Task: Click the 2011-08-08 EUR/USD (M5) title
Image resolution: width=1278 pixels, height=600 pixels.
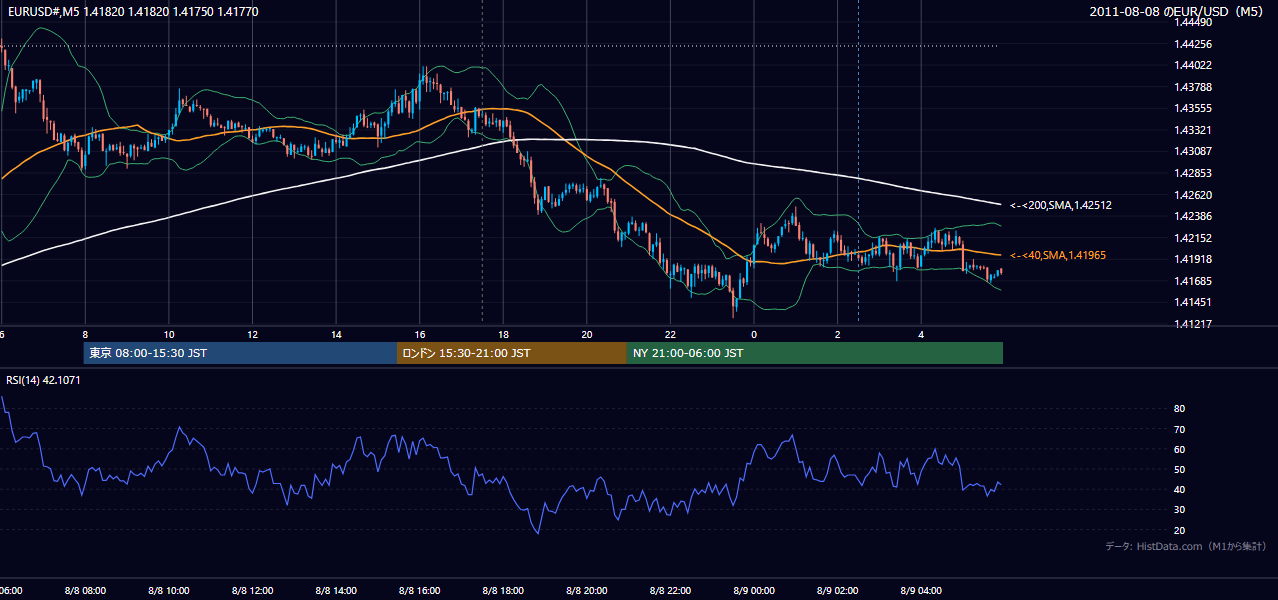Action: pos(1178,11)
